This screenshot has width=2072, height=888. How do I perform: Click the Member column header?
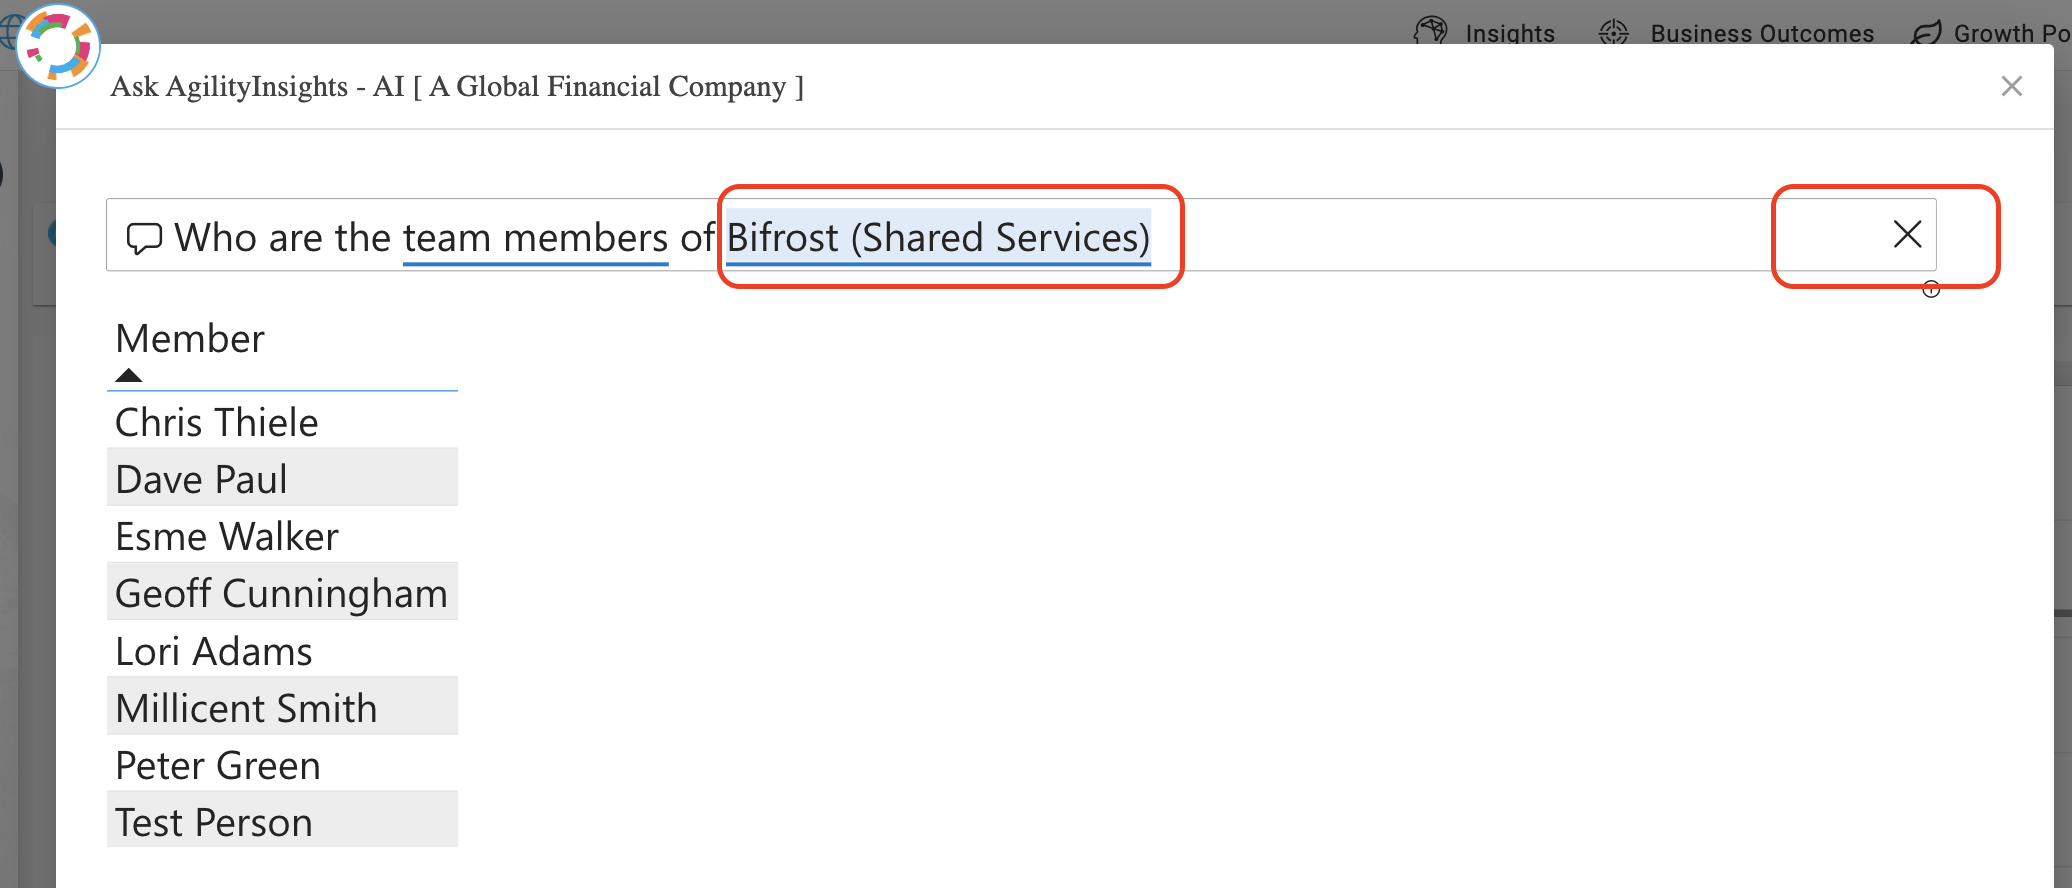point(190,339)
